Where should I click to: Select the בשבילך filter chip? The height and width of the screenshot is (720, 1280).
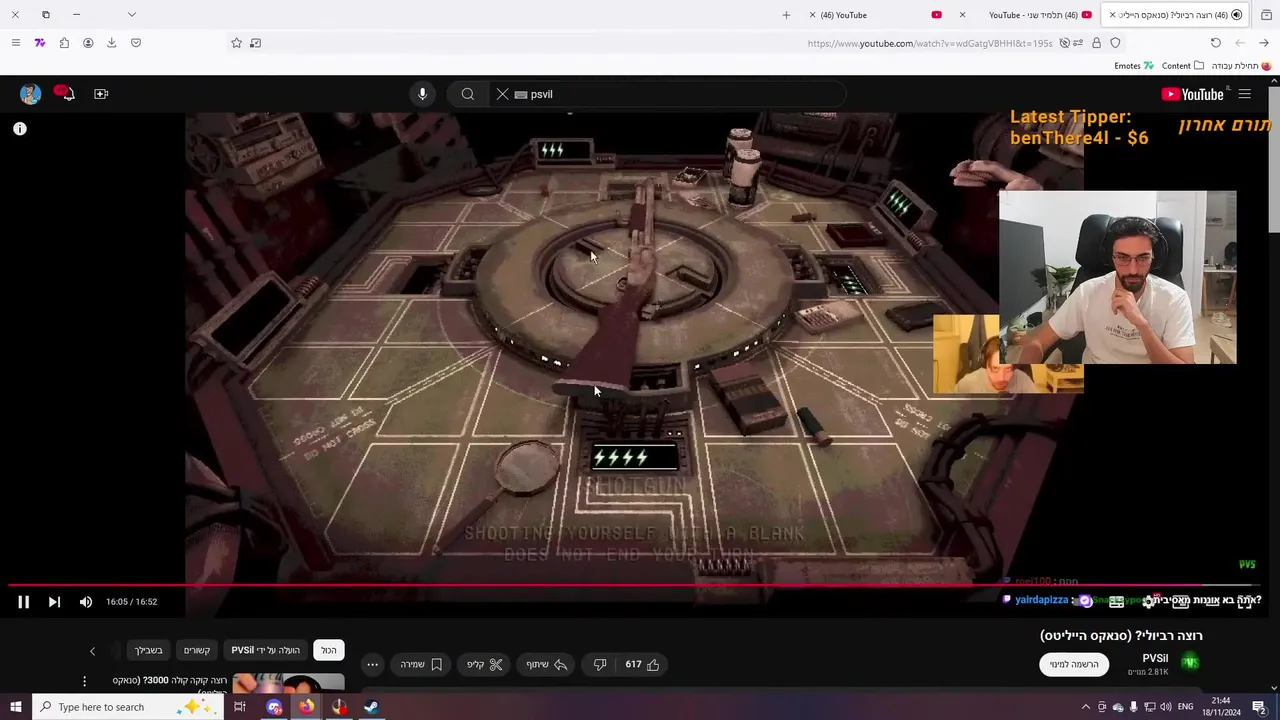coord(149,650)
